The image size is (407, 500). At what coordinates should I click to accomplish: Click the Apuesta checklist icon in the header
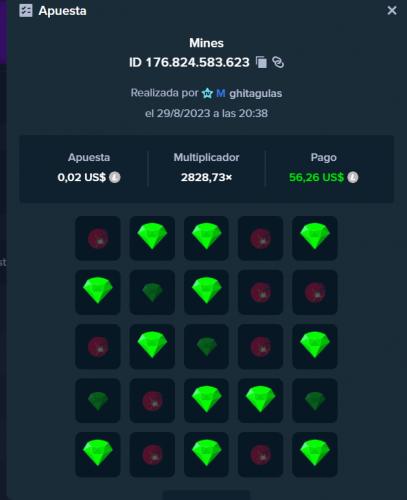pyautogui.click(x=26, y=11)
